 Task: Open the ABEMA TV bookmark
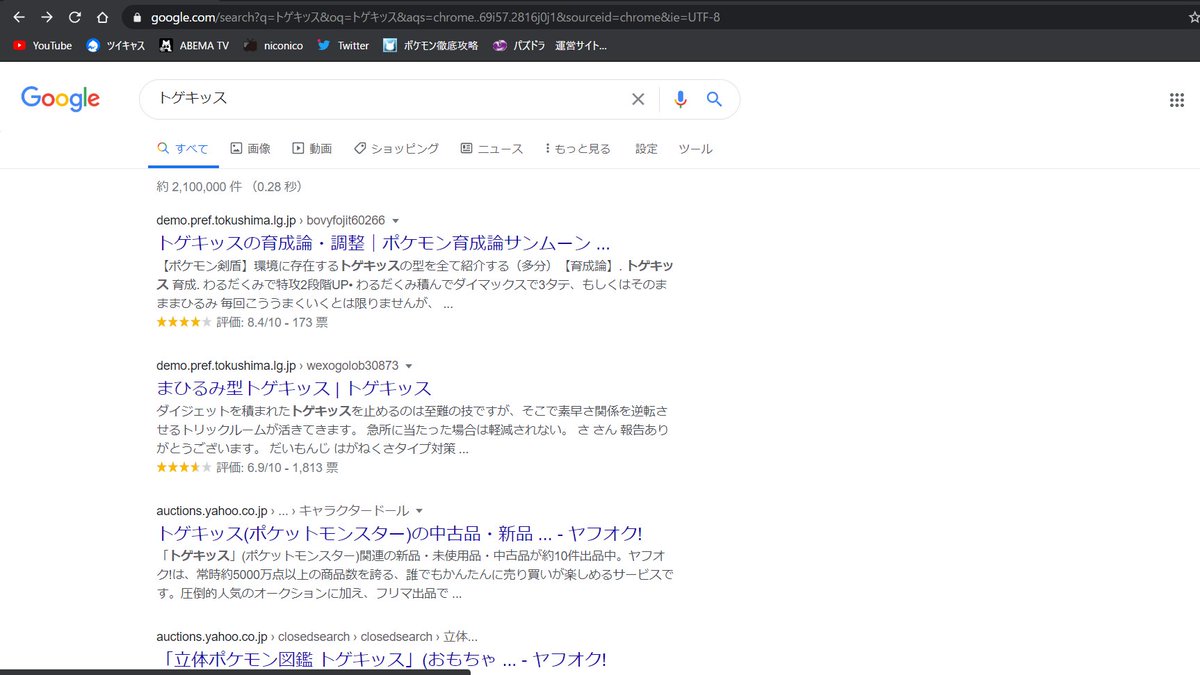pyautogui.click(x=194, y=45)
